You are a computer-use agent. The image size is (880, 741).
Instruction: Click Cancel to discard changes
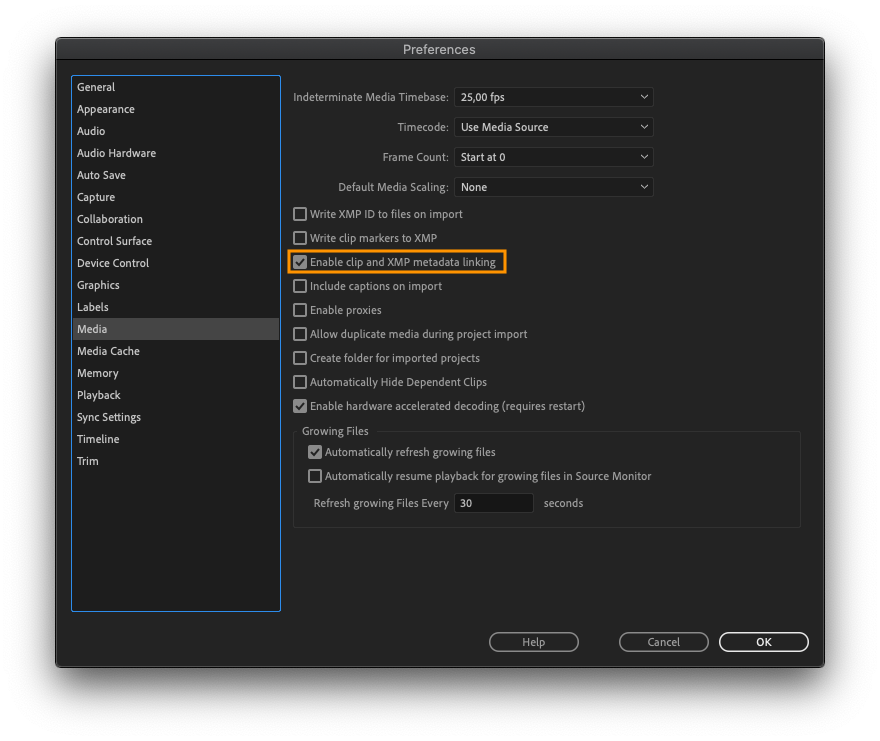663,642
